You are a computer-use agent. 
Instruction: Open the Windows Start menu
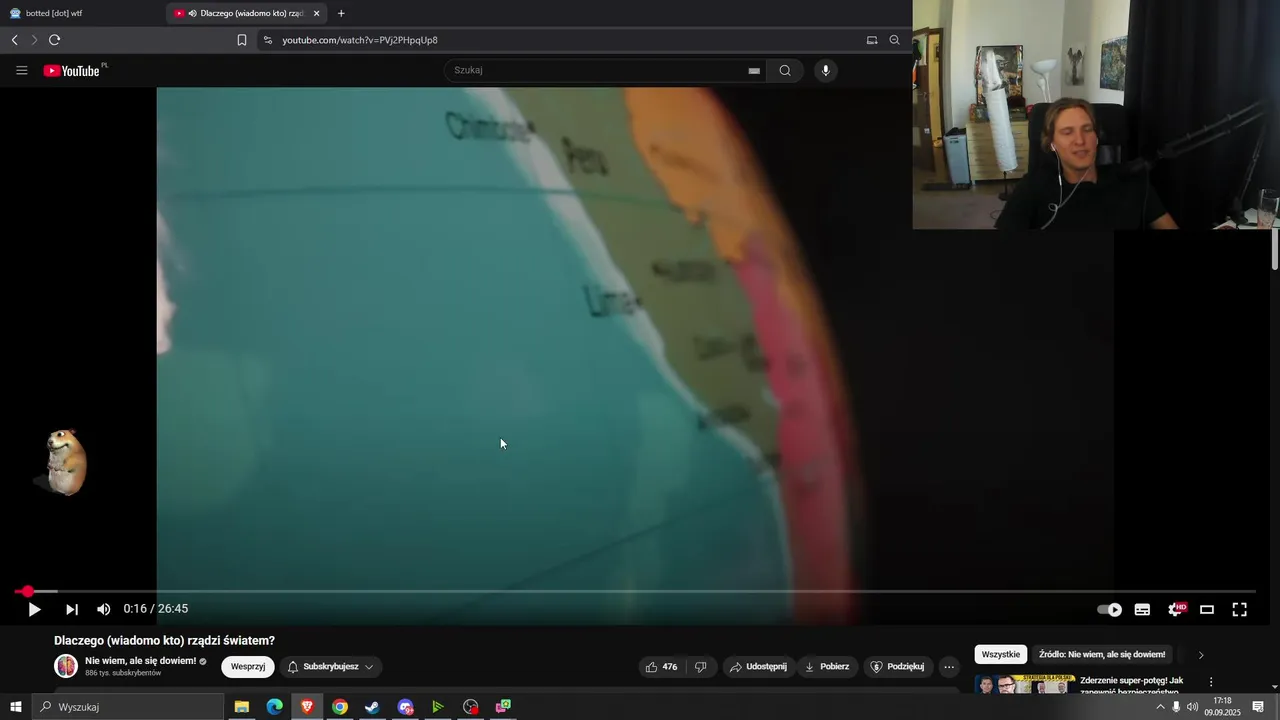tap(16, 707)
